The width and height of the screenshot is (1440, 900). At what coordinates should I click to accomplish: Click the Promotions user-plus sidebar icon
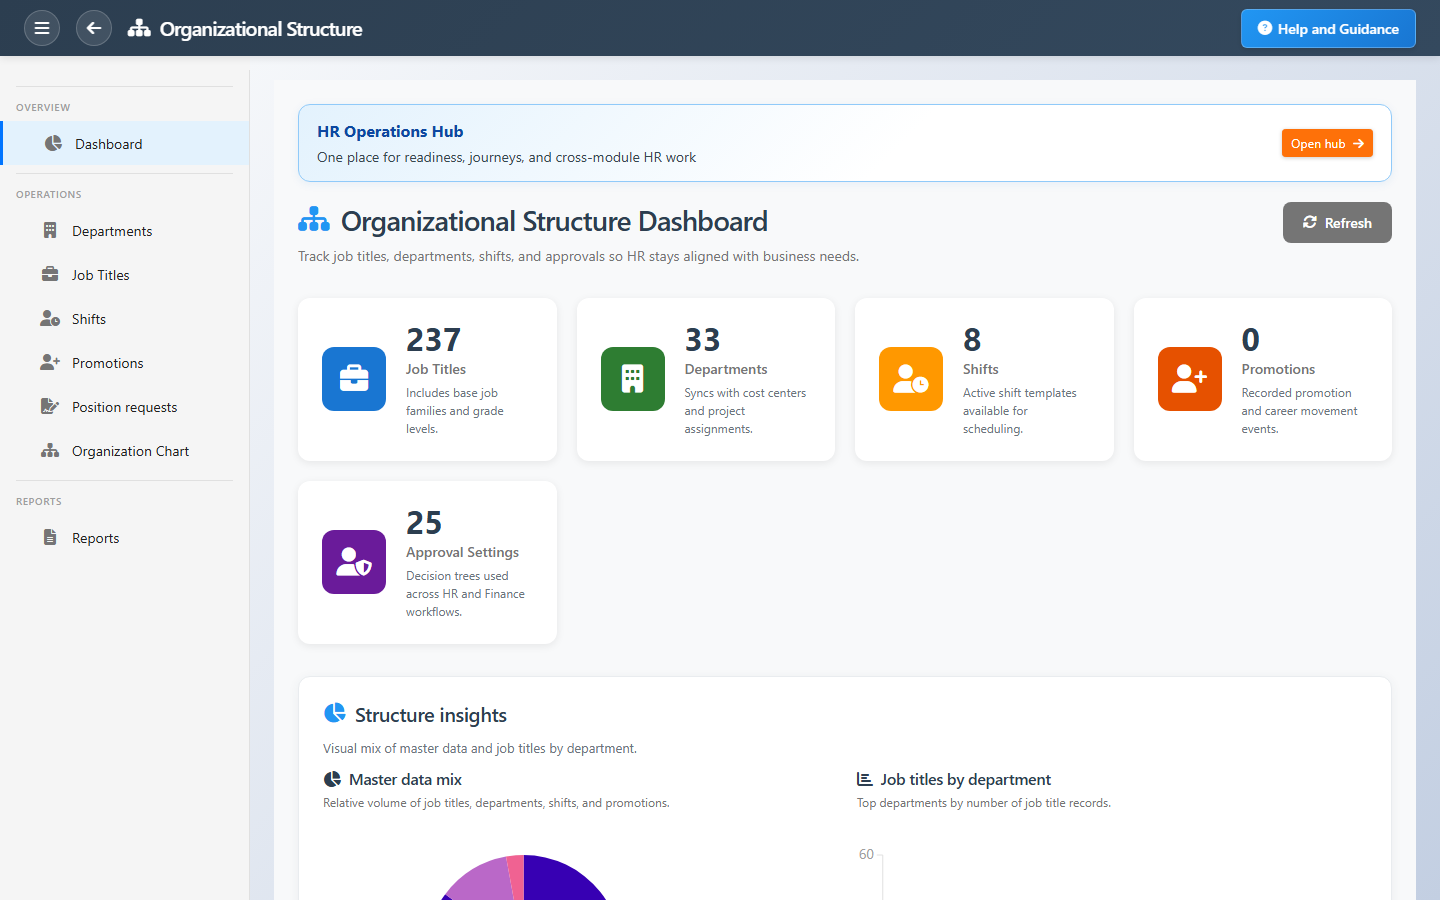pos(50,362)
